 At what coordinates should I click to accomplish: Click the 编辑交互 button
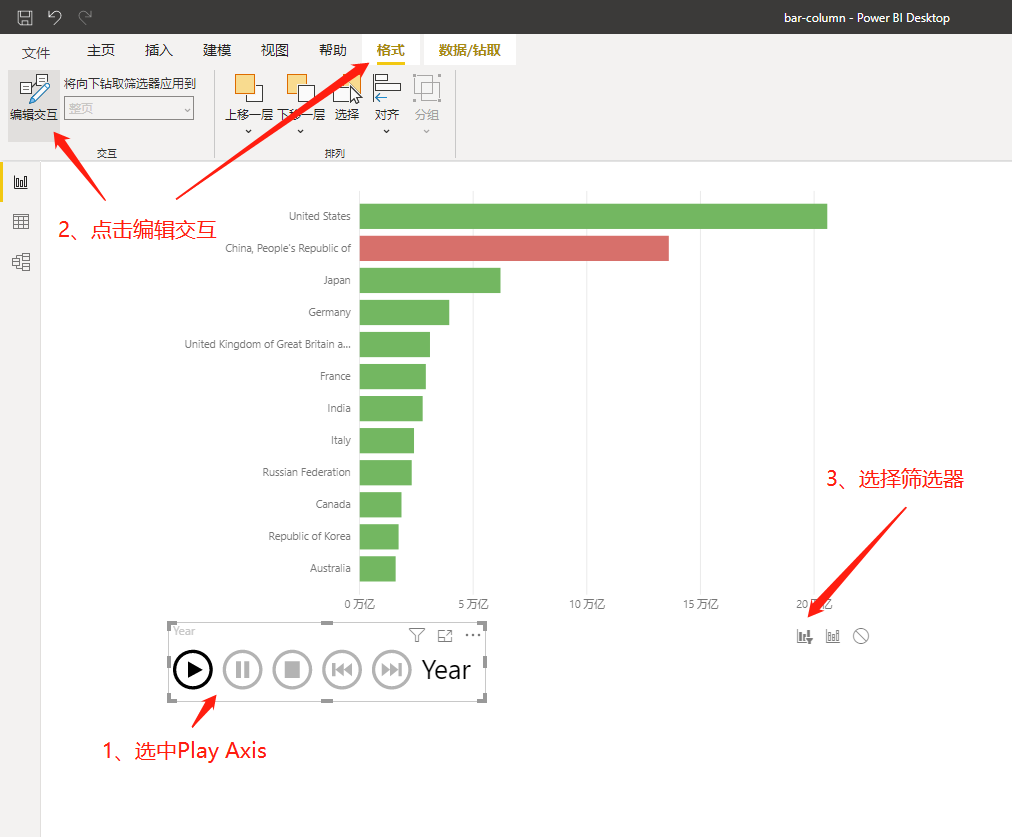(34, 99)
